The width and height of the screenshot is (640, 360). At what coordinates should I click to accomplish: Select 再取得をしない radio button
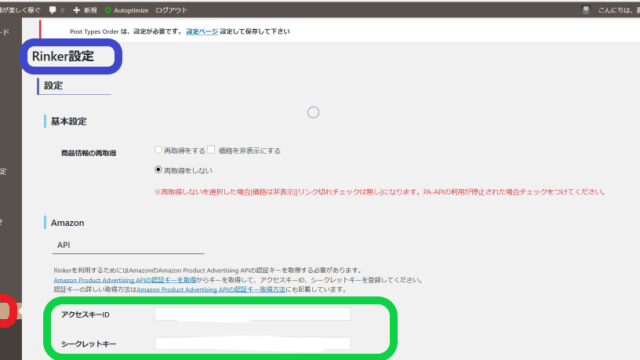click(x=158, y=169)
